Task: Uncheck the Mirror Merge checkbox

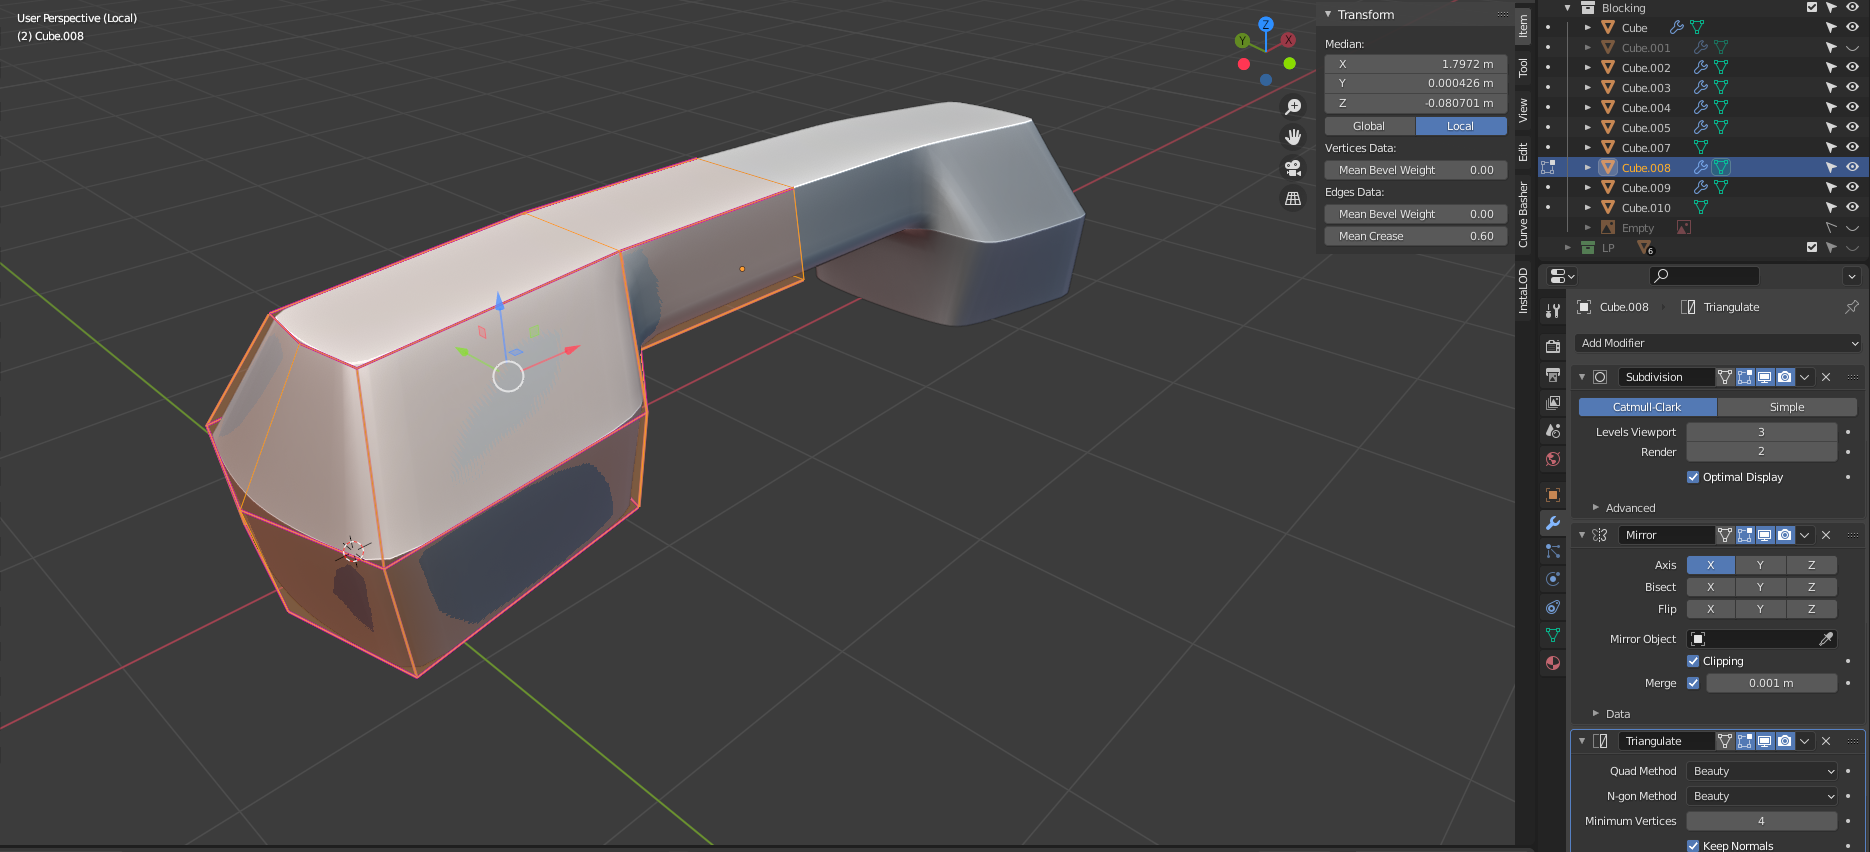Action: (1693, 683)
